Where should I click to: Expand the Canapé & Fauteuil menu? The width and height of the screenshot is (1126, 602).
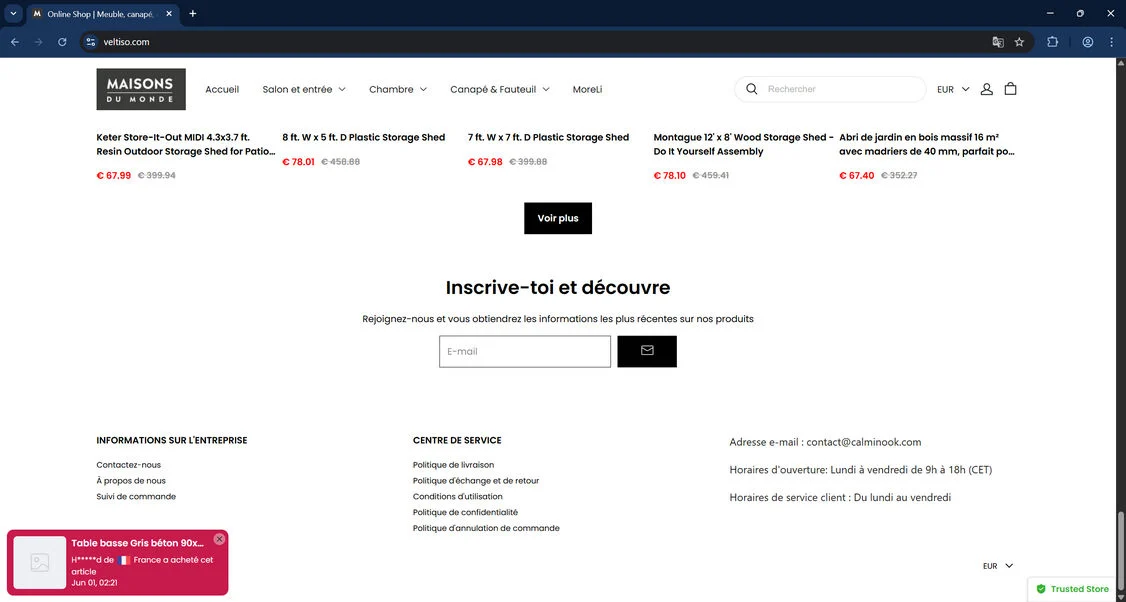point(500,89)
